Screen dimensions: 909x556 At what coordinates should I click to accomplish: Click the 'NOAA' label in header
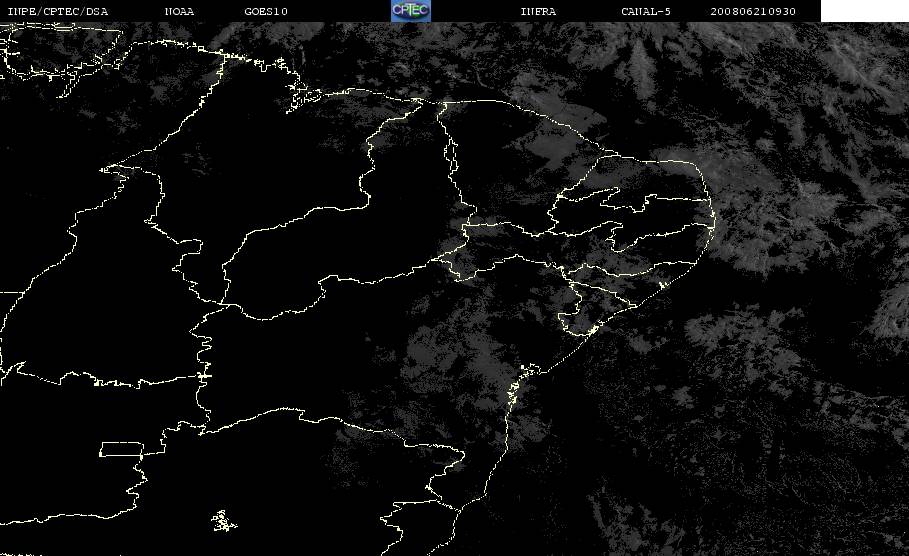click(179, 11)
